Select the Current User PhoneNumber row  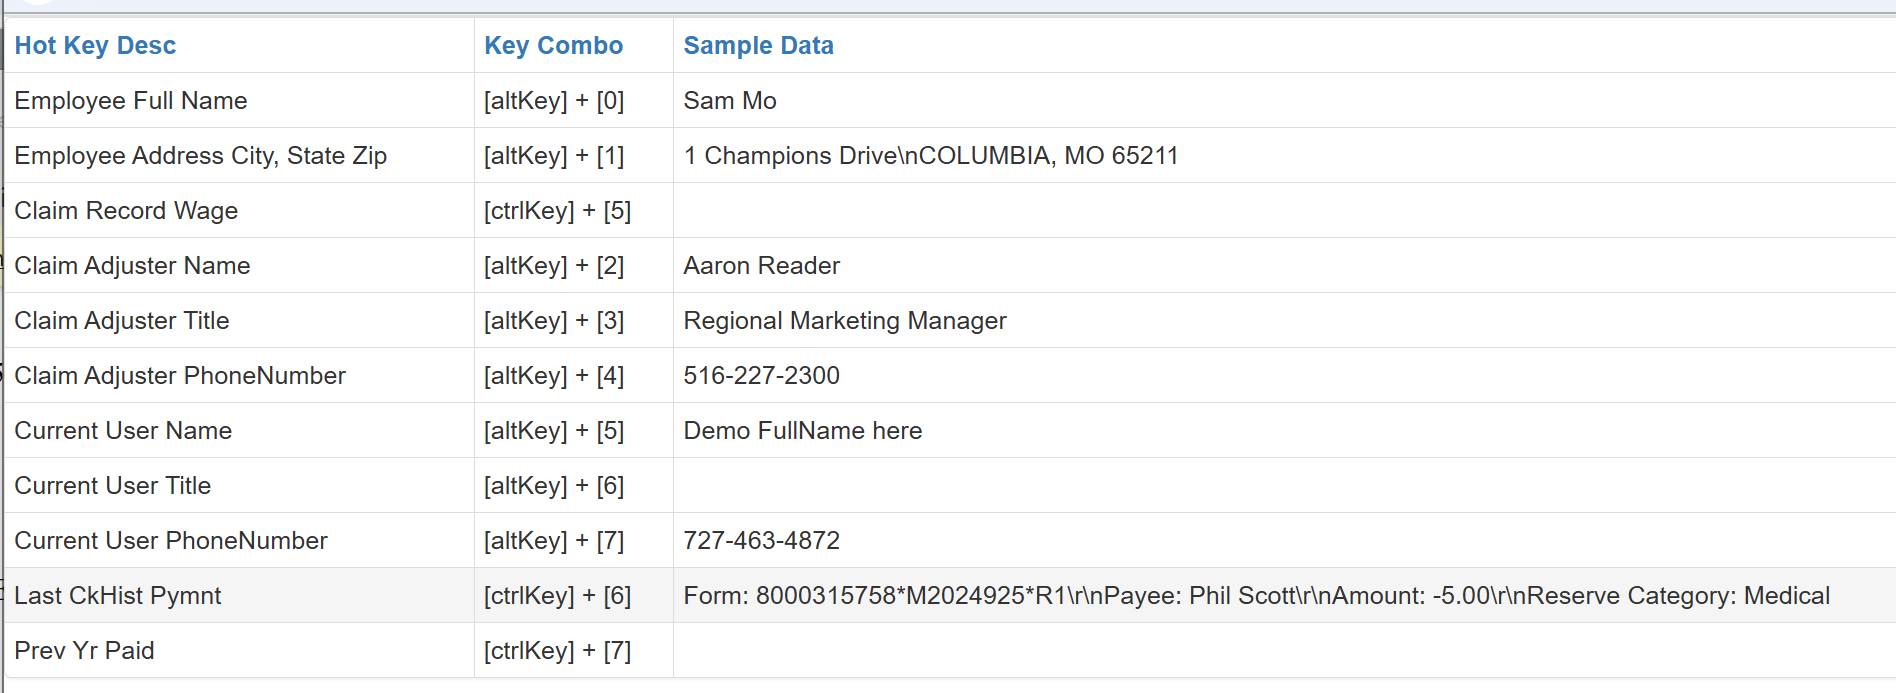171,541
